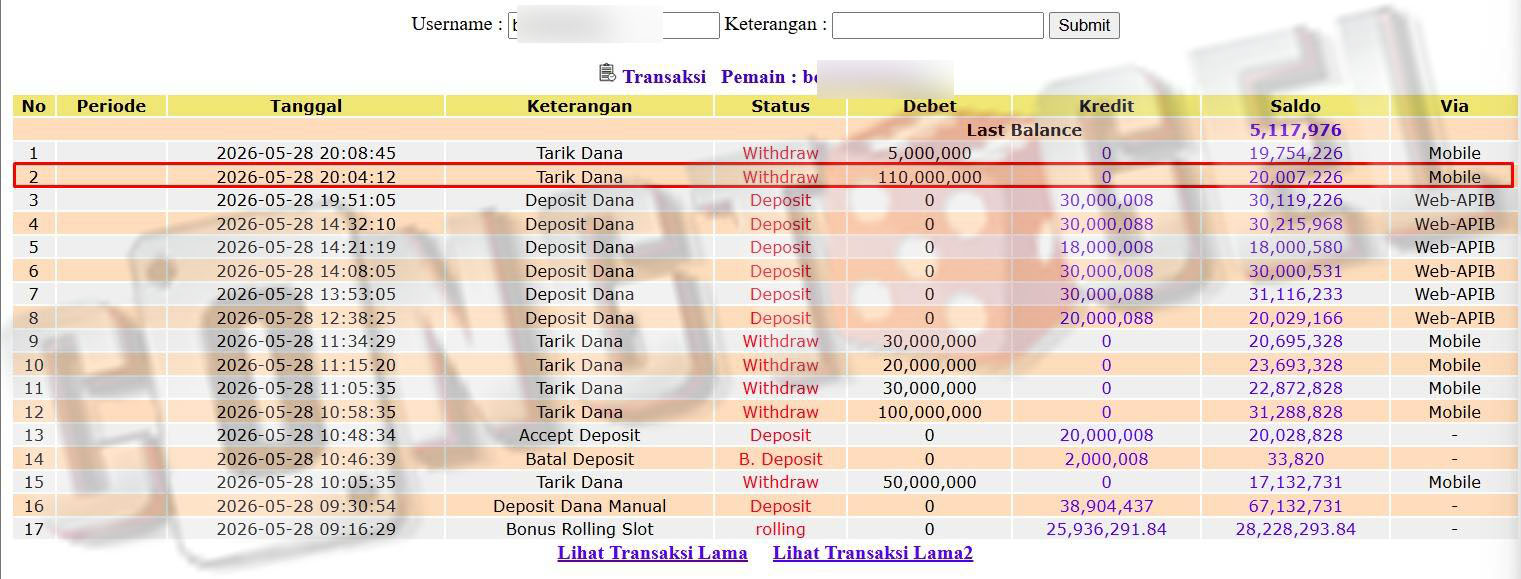
Task: Select date 2026-05-28 13:53:05
Action: click(x=306, y=294)
